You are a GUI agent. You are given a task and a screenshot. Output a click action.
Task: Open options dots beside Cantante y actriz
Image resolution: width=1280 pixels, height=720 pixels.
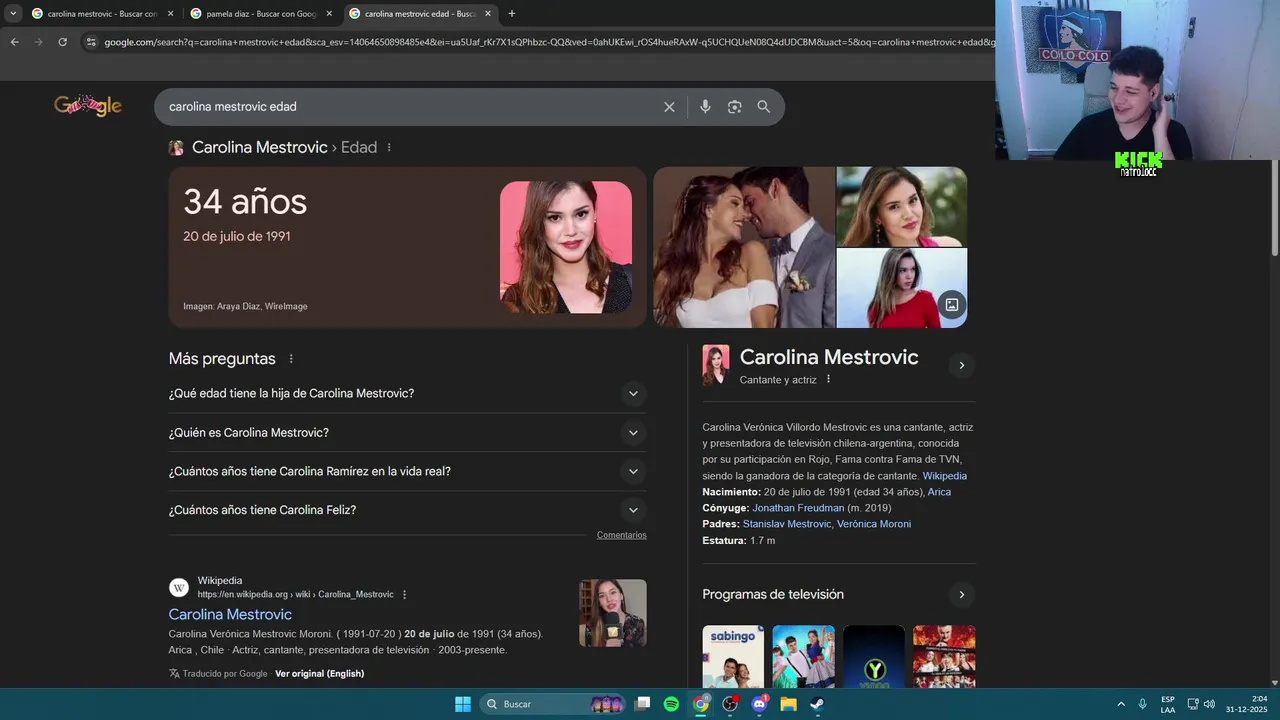click(x=828, y=379)
